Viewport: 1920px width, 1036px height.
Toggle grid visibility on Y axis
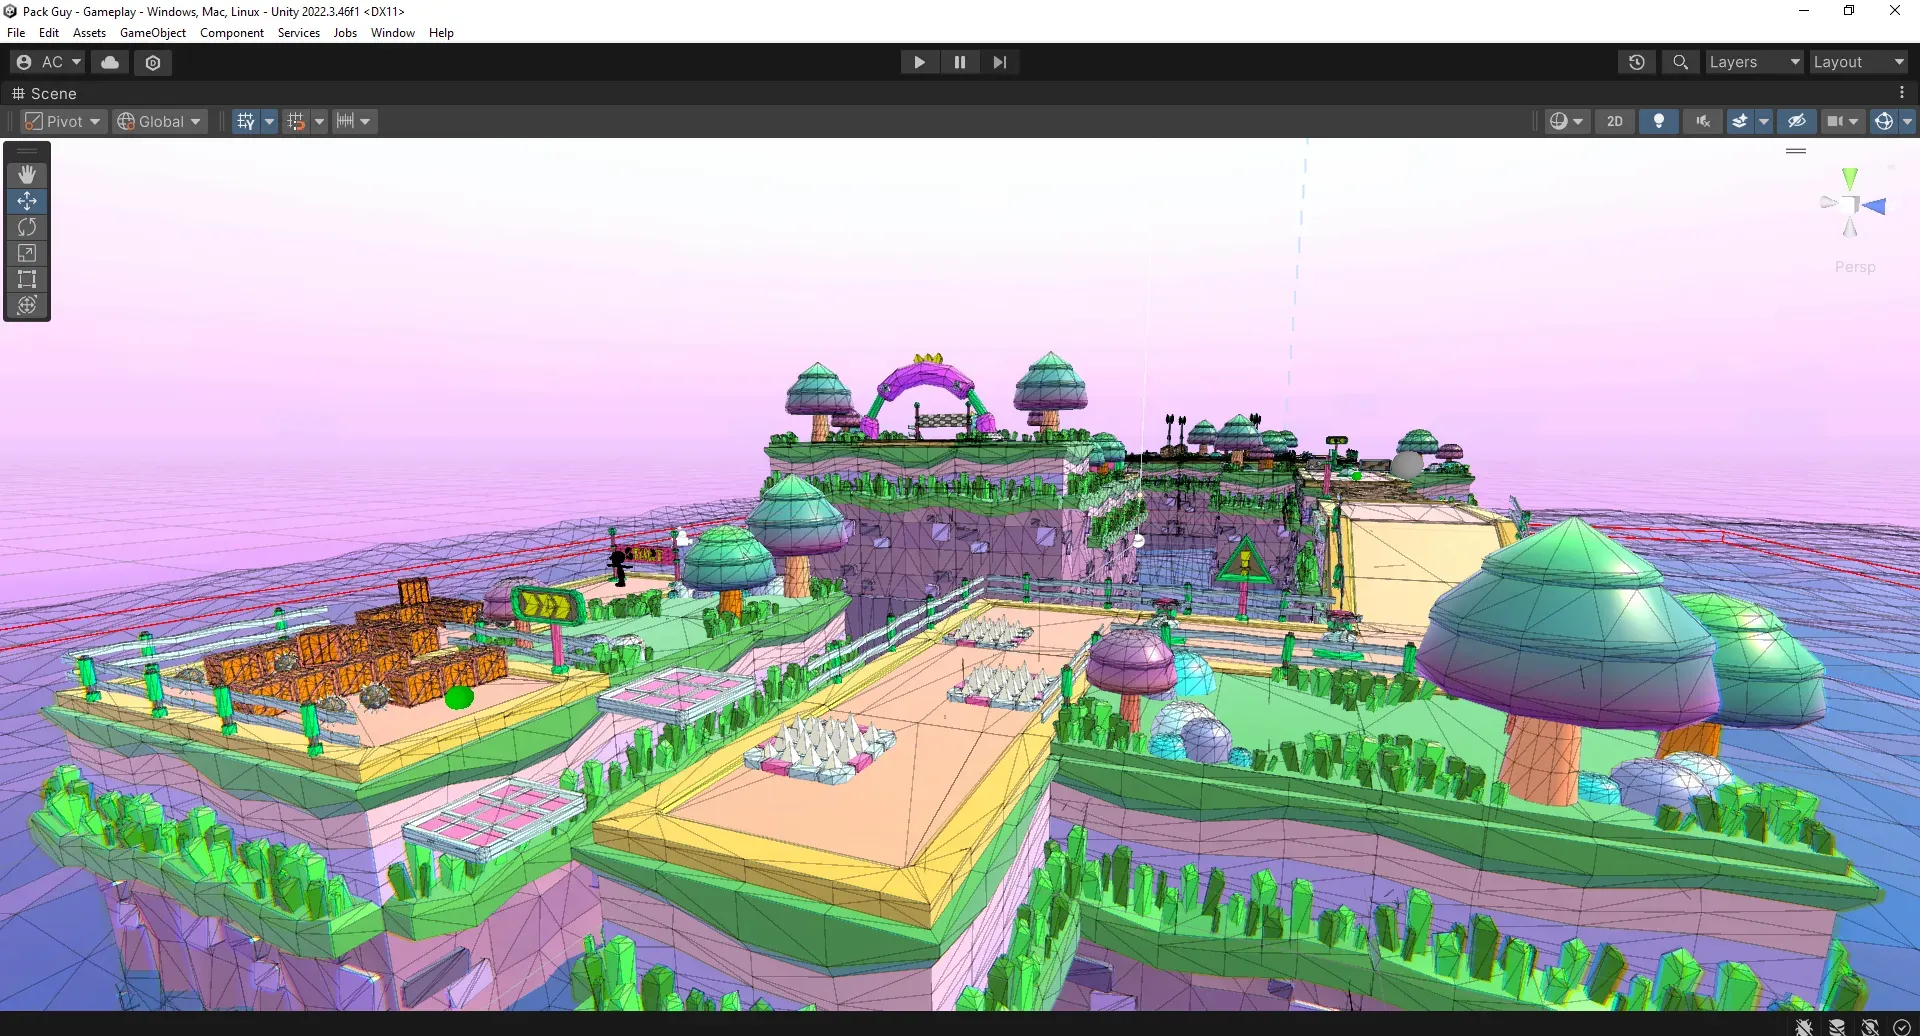tap(246, 121)
